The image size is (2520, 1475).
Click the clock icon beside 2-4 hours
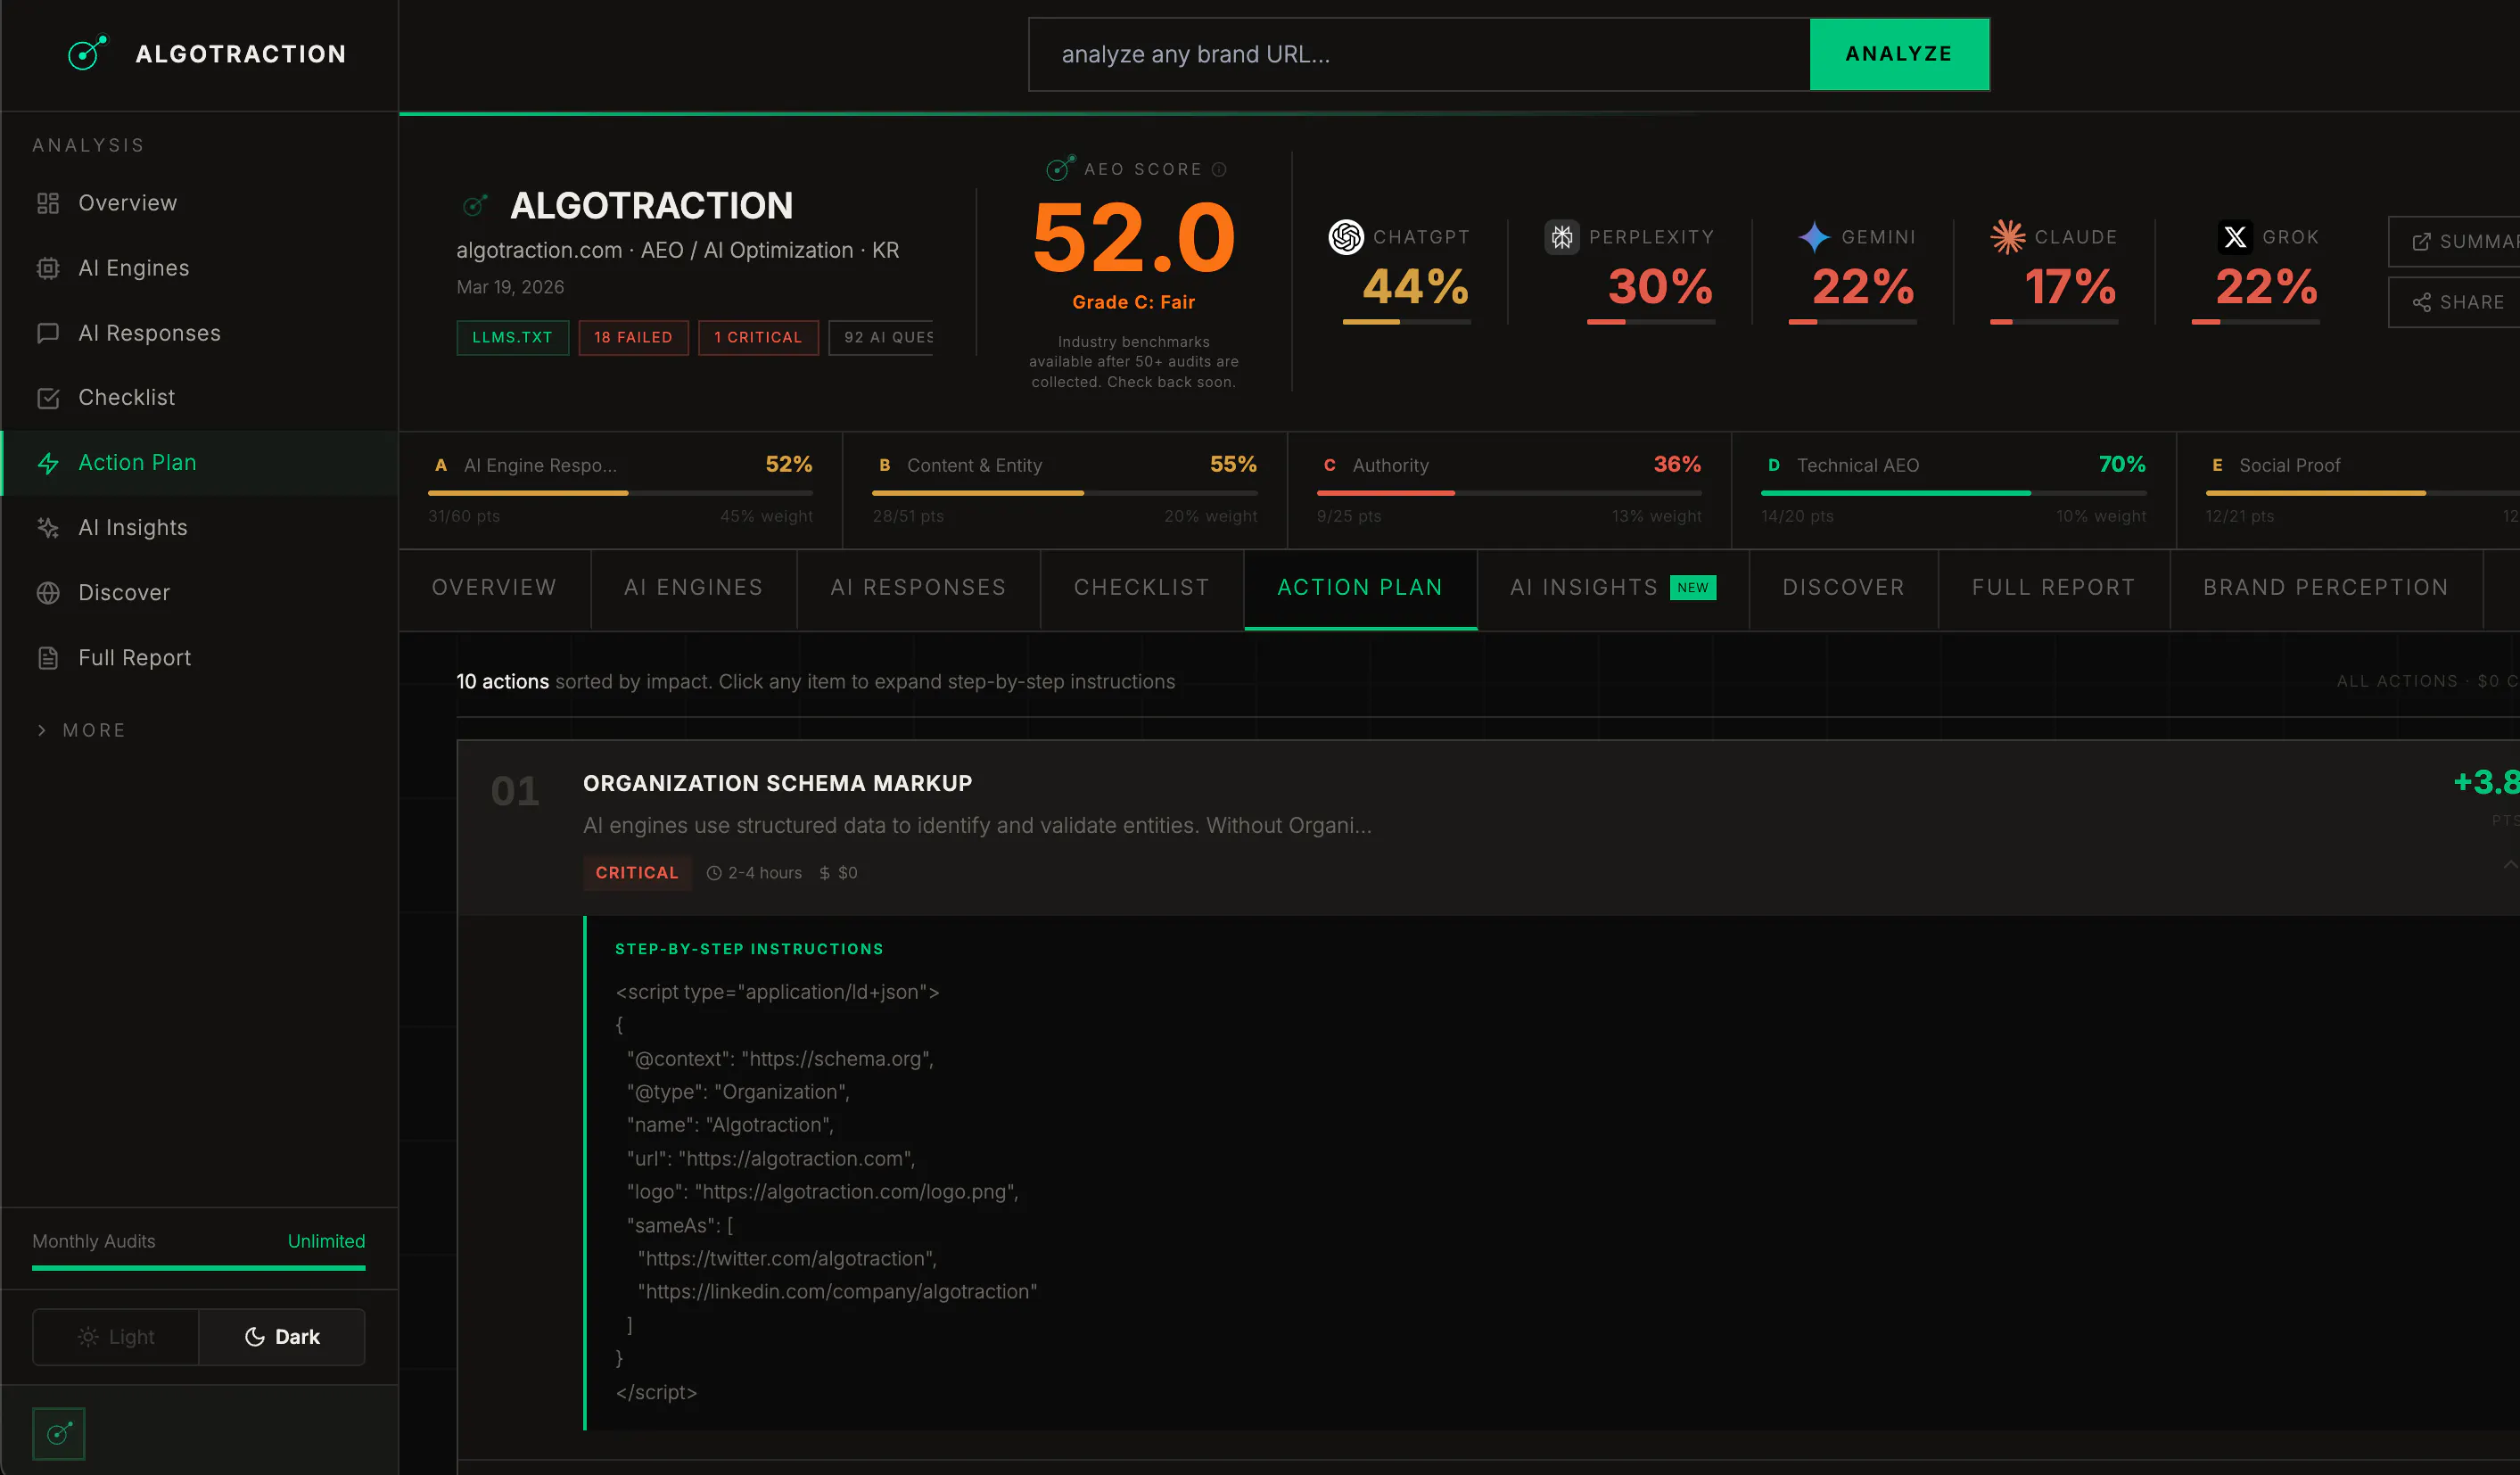(714, 873)
